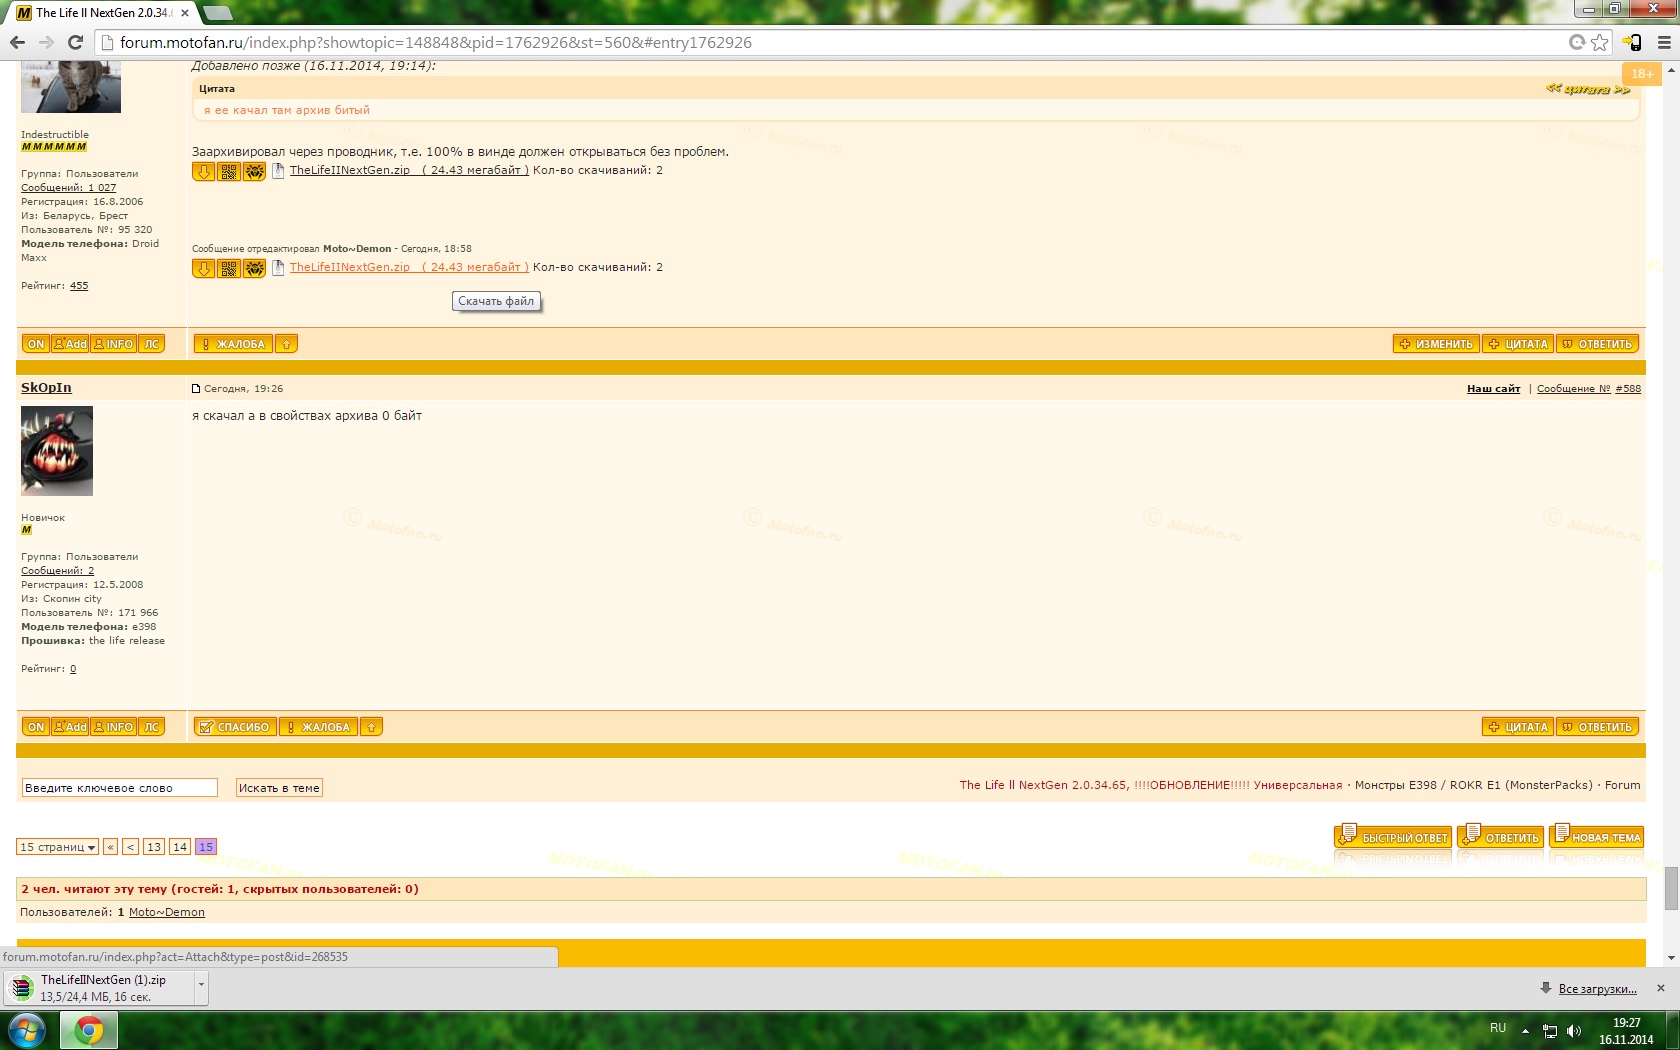The width and height of the screenshot is (1680, 1050).
Task: Open the SkOpIn username link
Action: pyautogui.click(x=46, y=388)
